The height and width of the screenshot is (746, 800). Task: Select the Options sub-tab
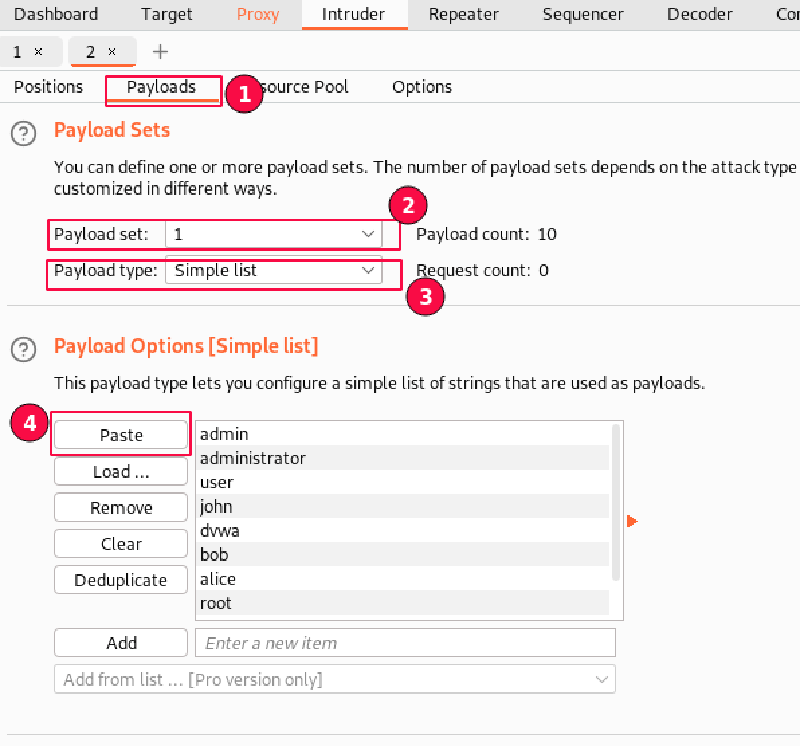click(x=421, y=87)
